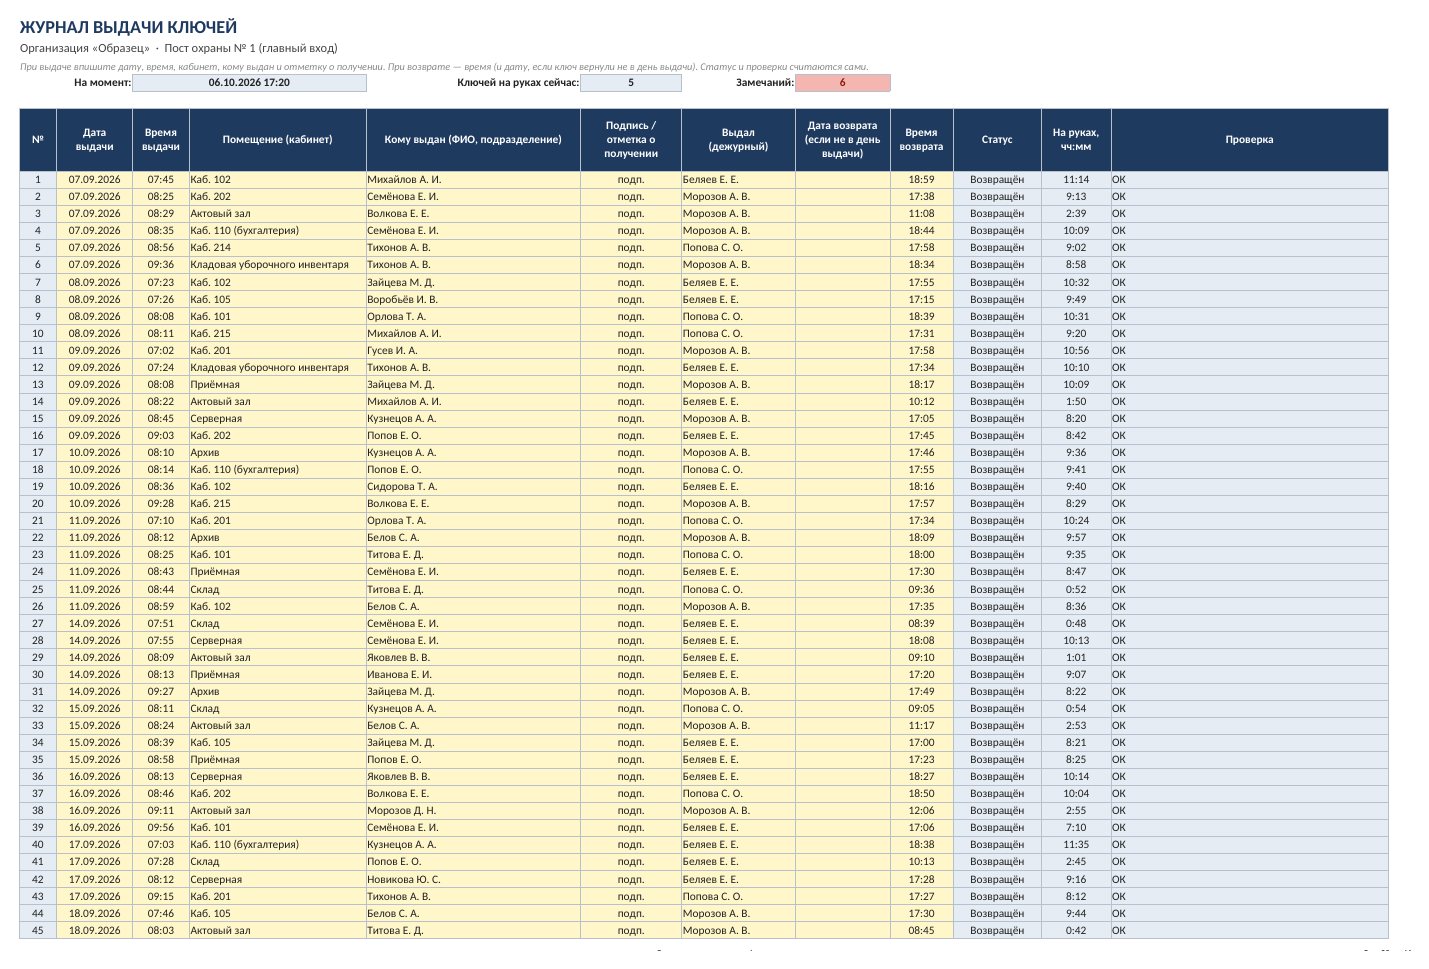Select «Возвращён» status in row 45

click(997, 931)
